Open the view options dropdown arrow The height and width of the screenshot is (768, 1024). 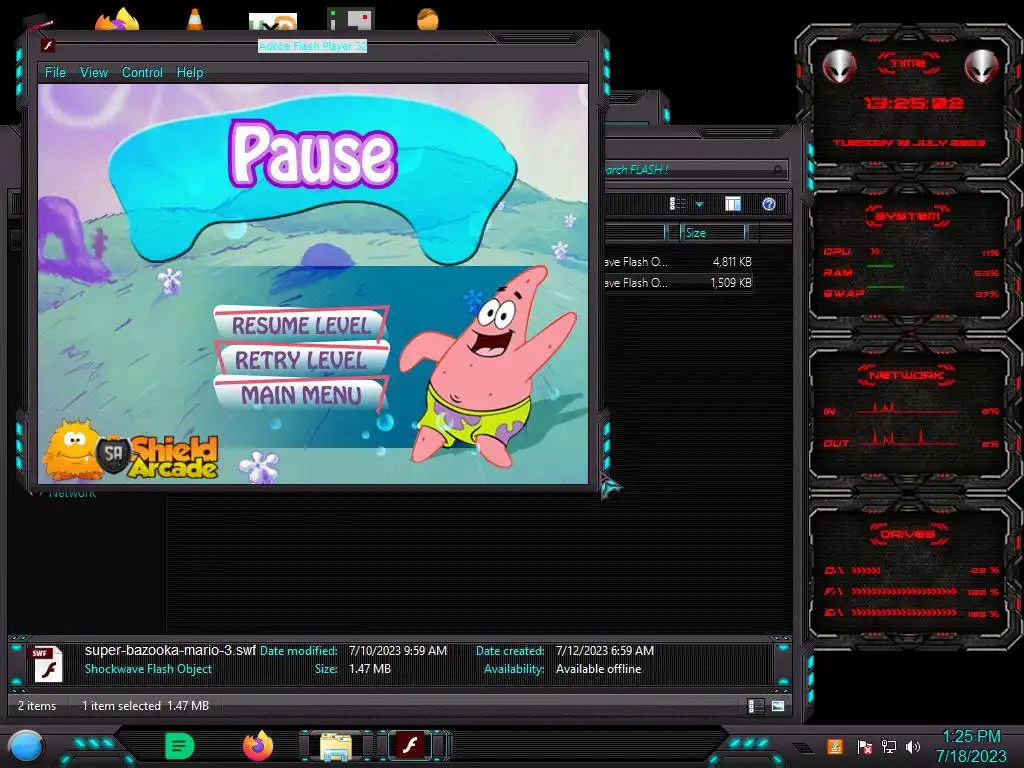(699, 205)
